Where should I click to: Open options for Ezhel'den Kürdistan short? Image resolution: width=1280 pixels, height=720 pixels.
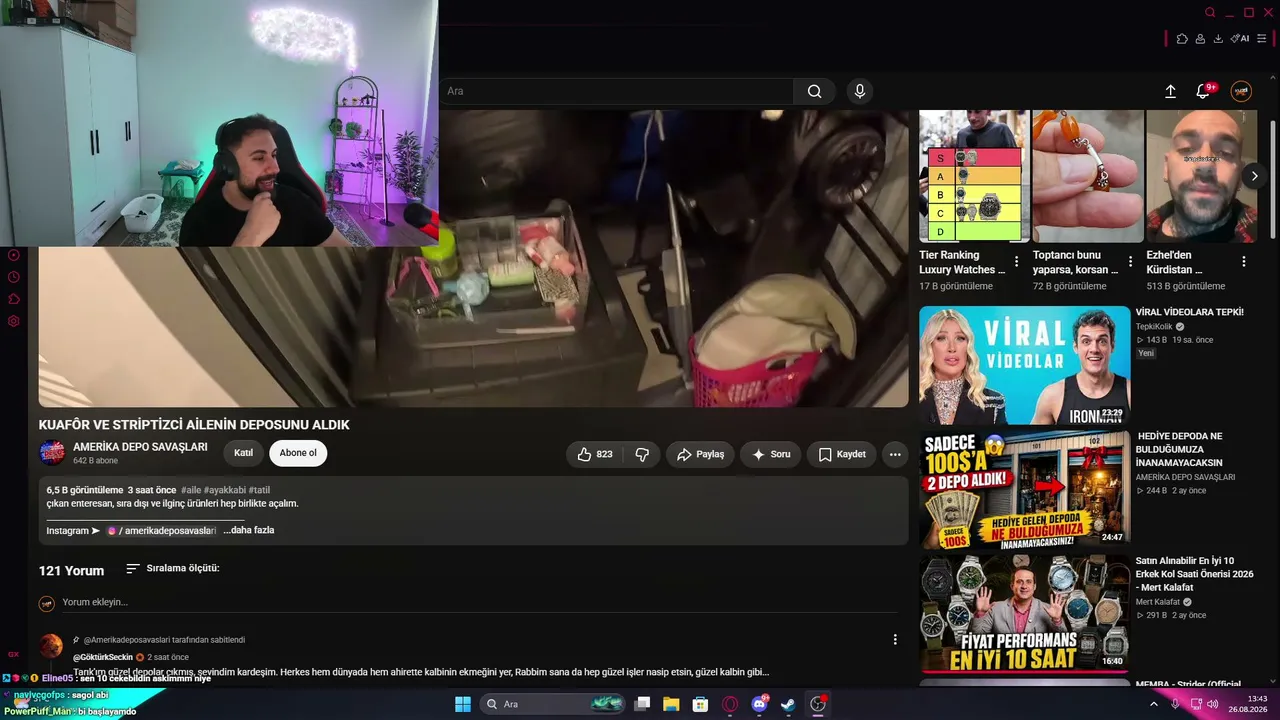coord(1244,262)
